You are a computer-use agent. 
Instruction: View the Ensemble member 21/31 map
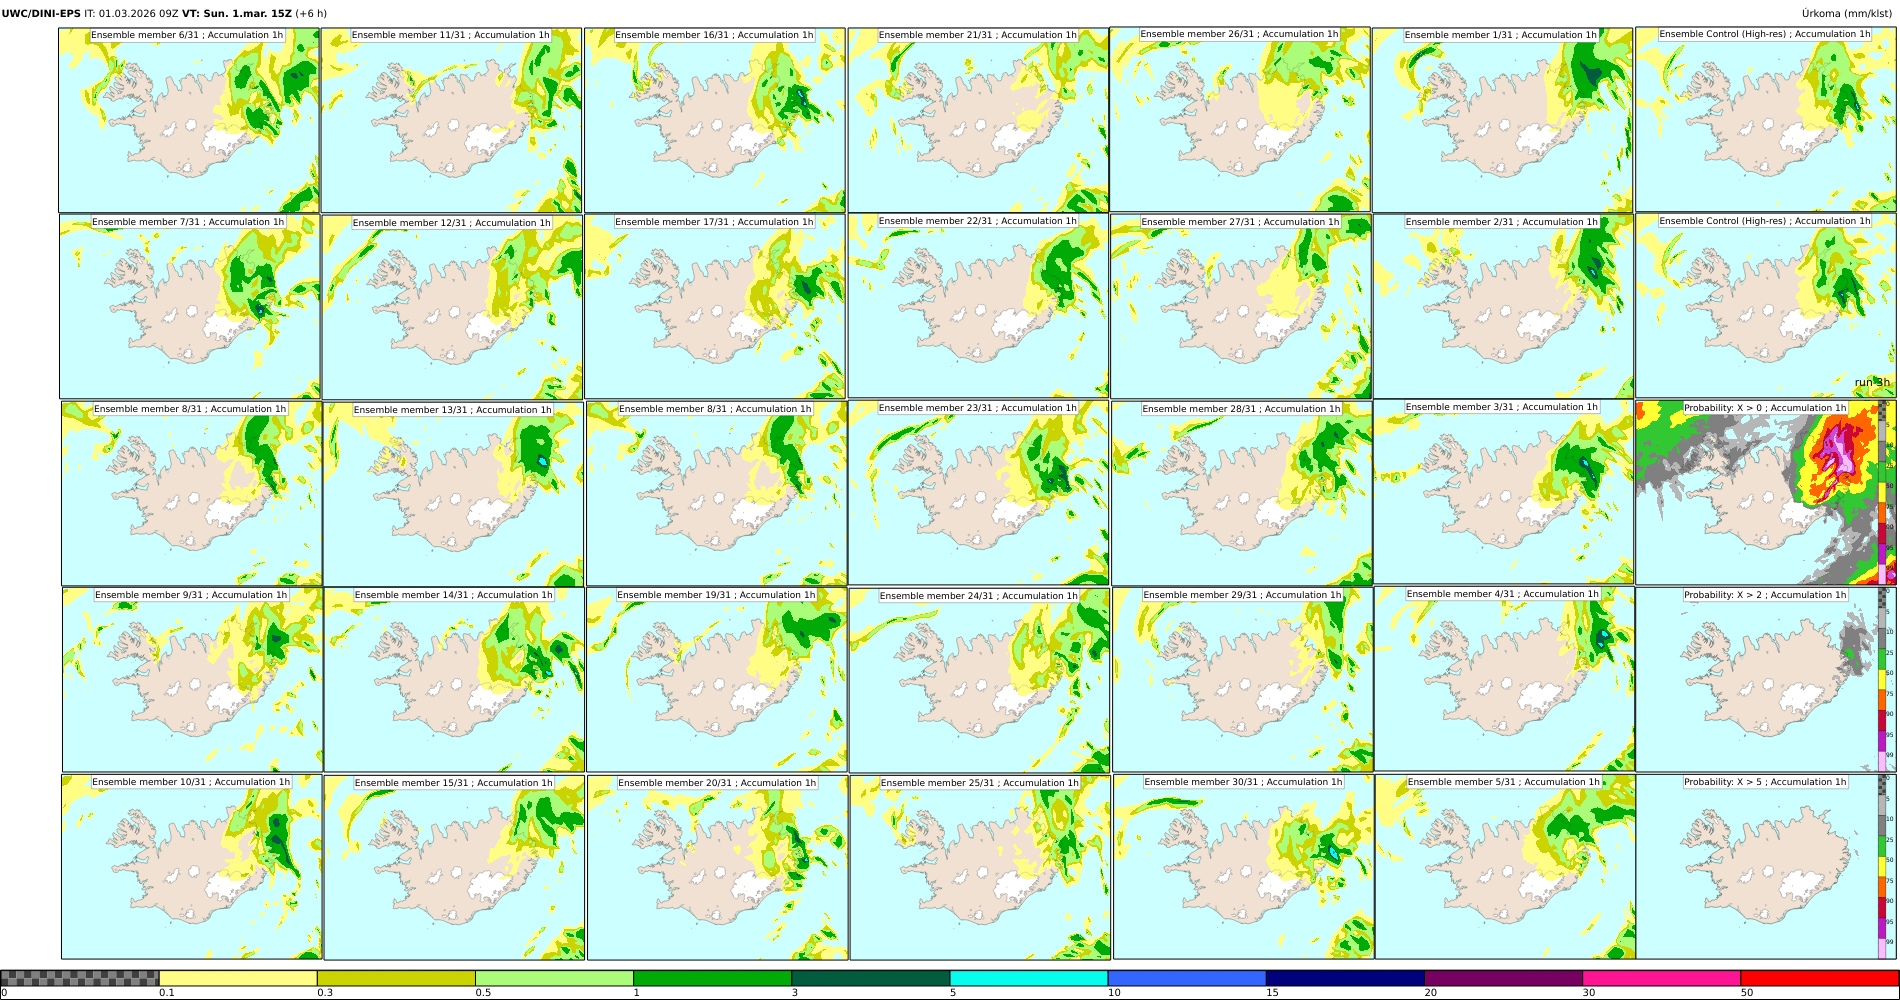(x=978, y=120)
